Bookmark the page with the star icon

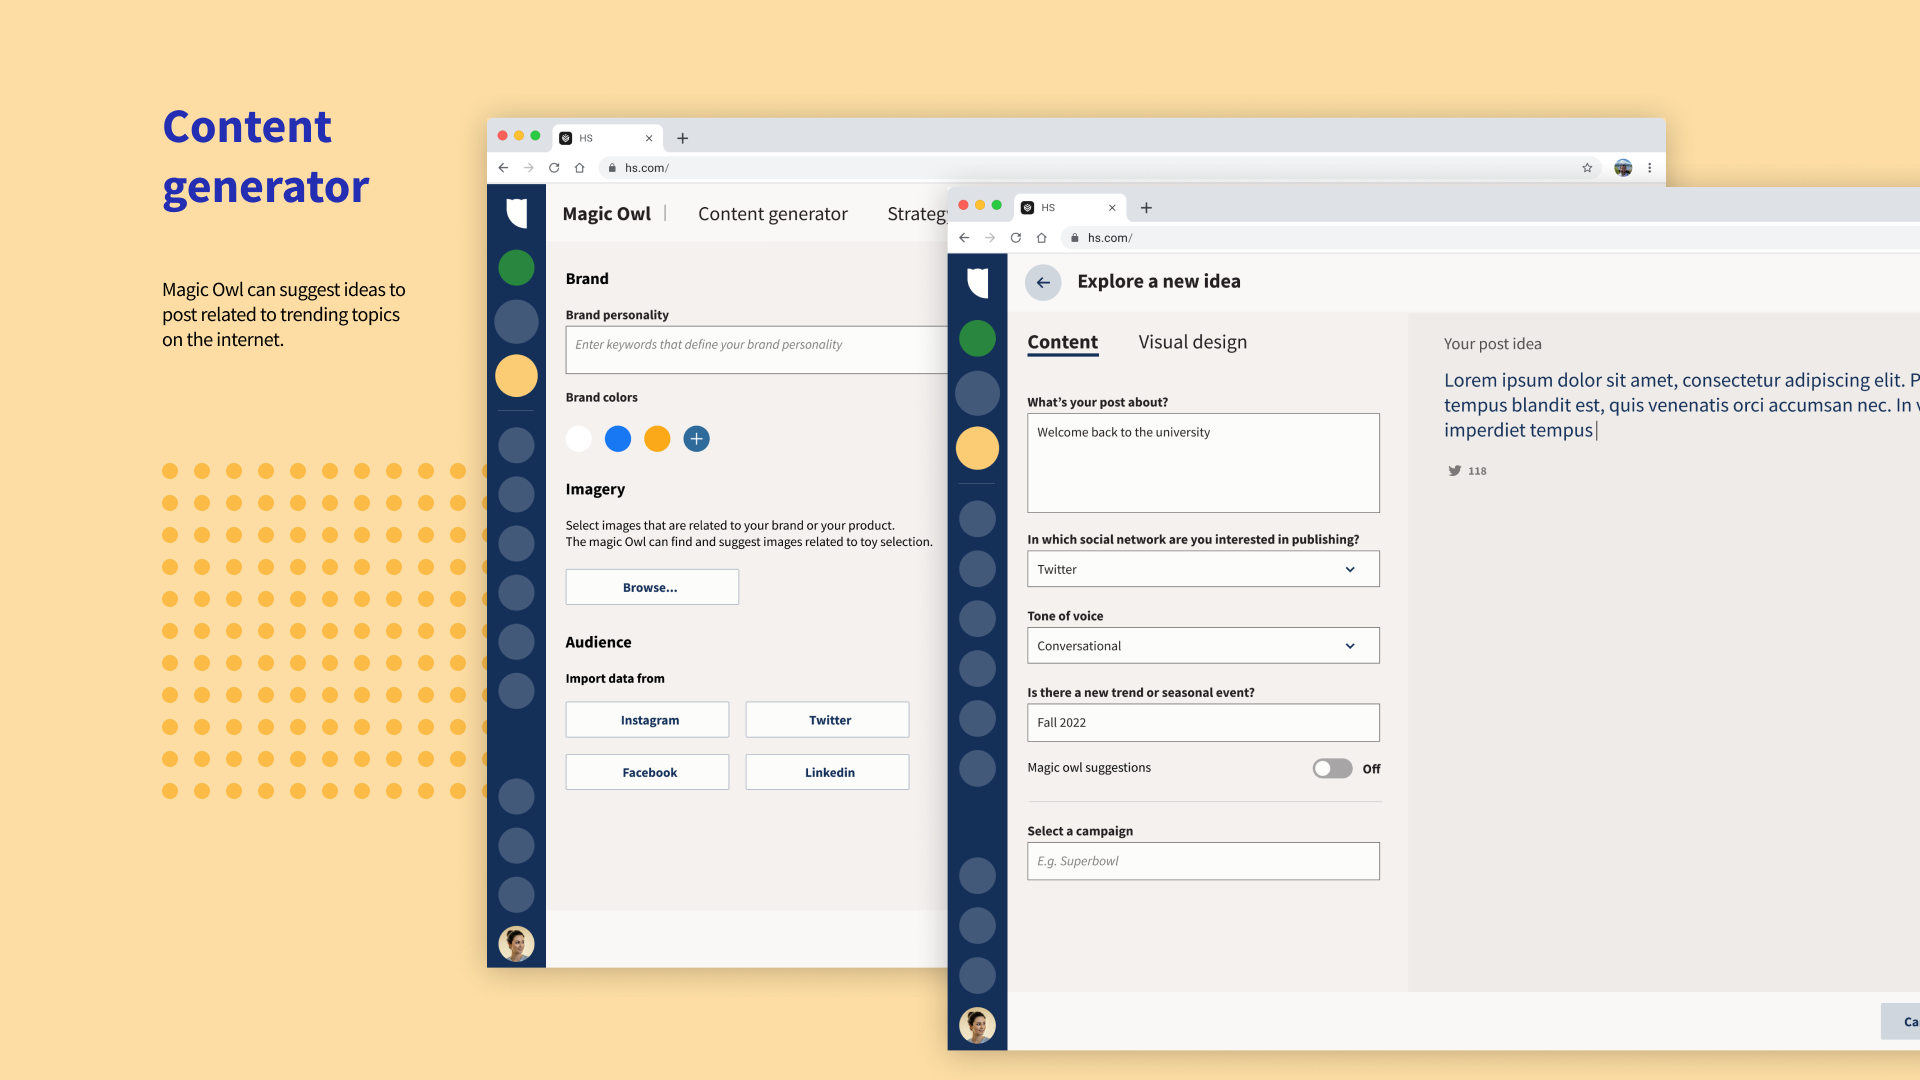pyautogui.click(x=1587, y=168)
